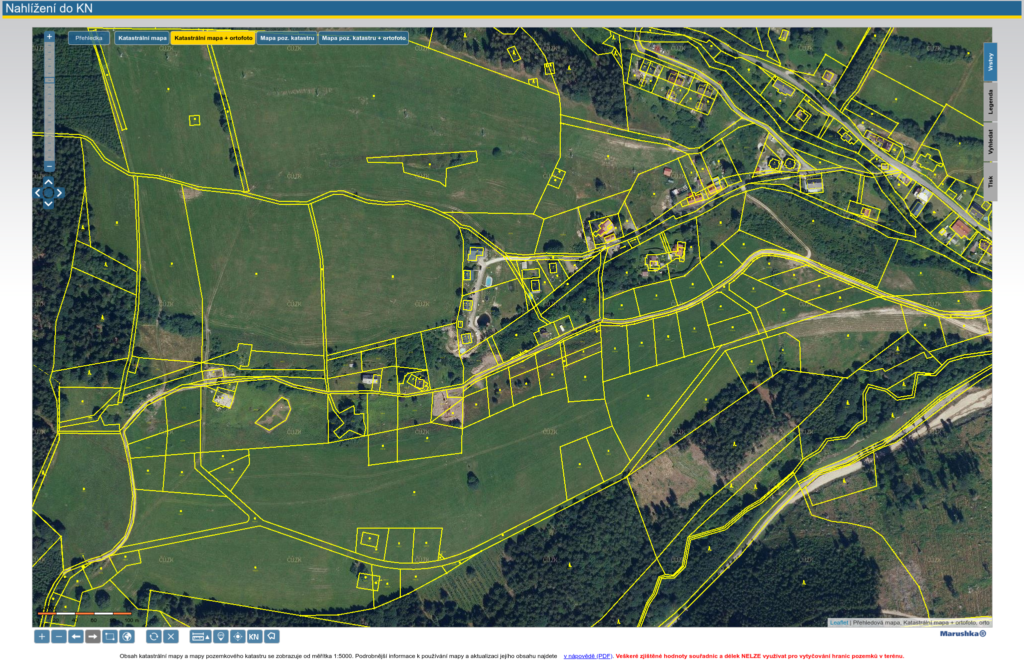Click the zoom in plus icon in bottom toolbar
This screenshot has width=1024, height=662.
[x=41, y=636]
